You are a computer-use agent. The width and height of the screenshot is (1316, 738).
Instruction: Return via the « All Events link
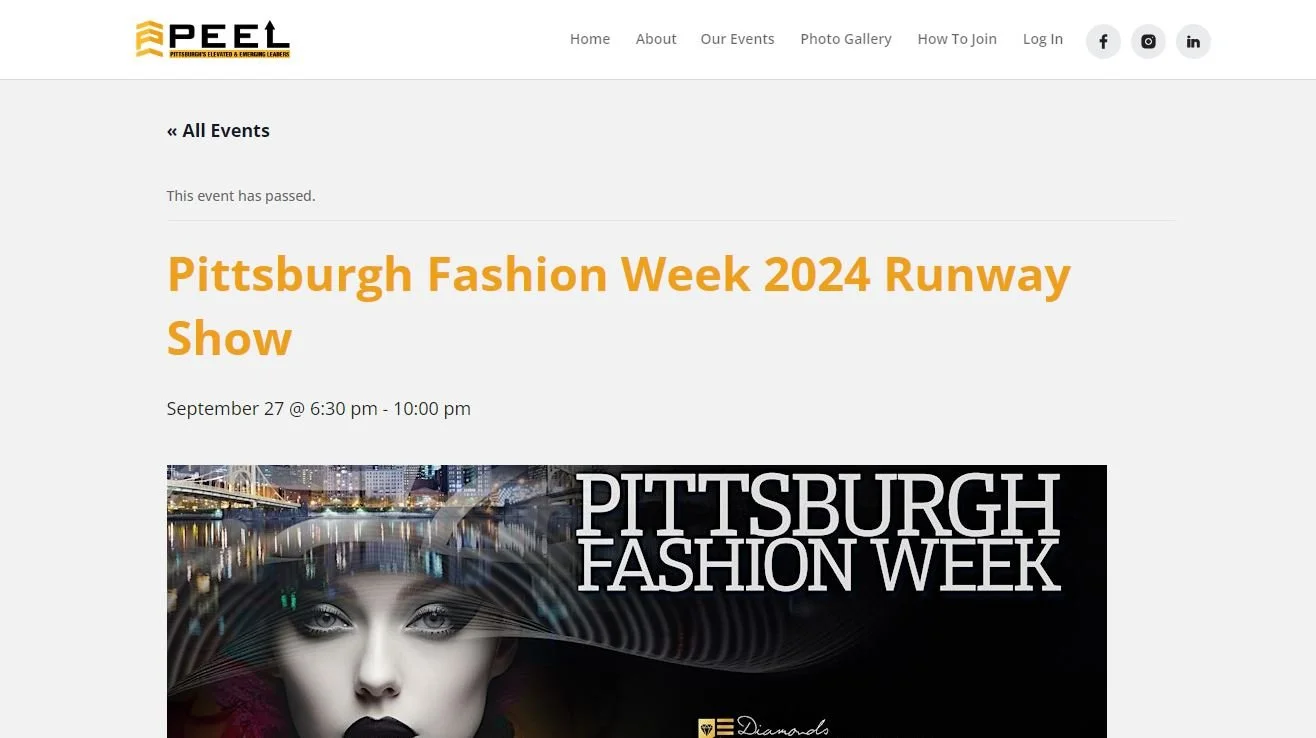218,131
